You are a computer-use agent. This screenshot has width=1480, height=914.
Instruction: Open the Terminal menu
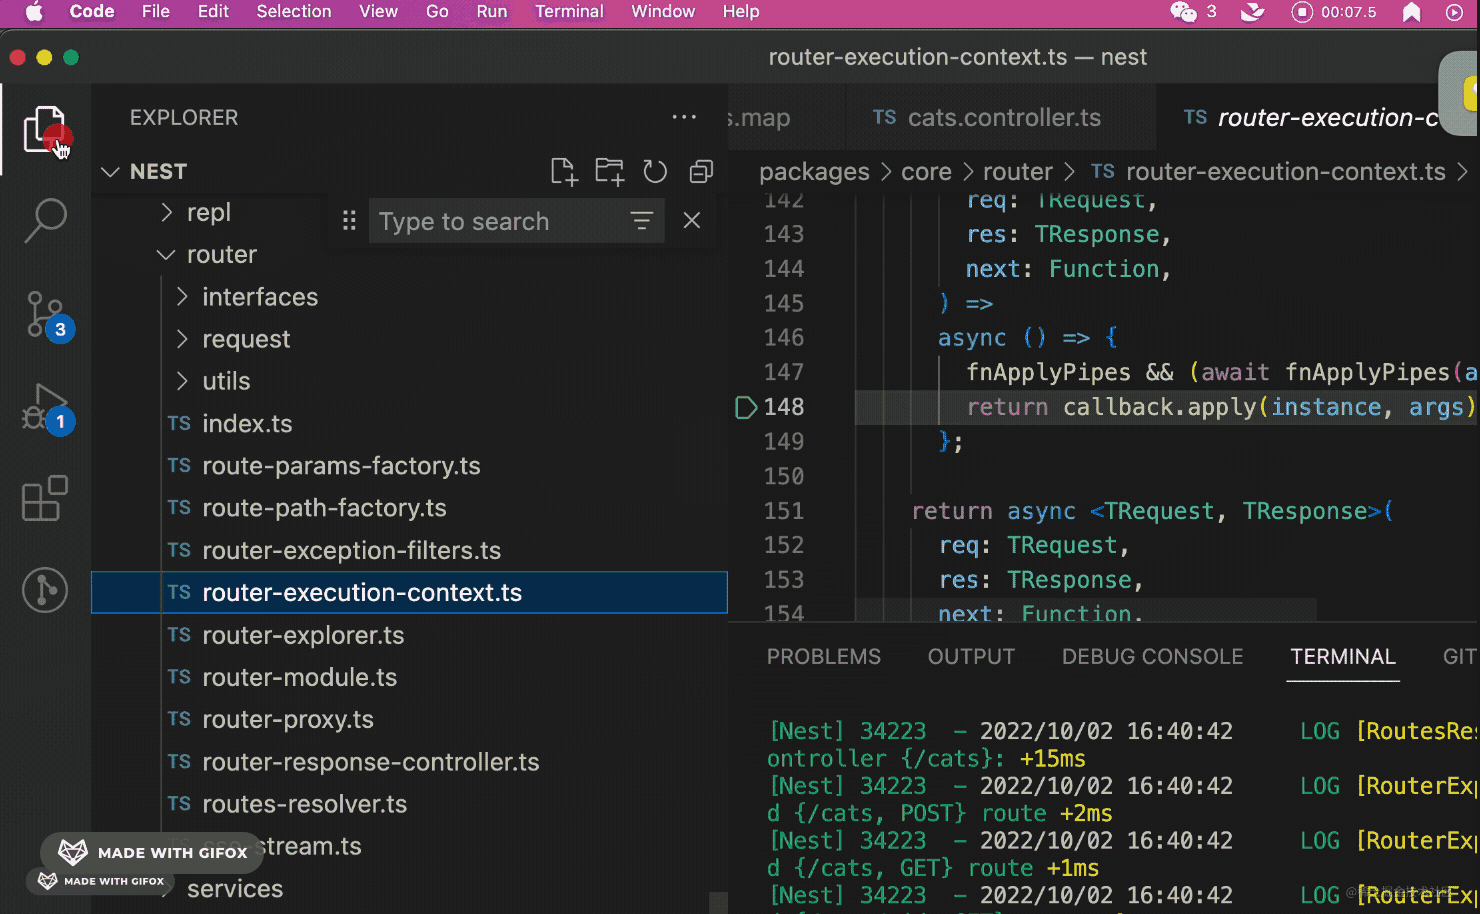(x=569, y=12)
